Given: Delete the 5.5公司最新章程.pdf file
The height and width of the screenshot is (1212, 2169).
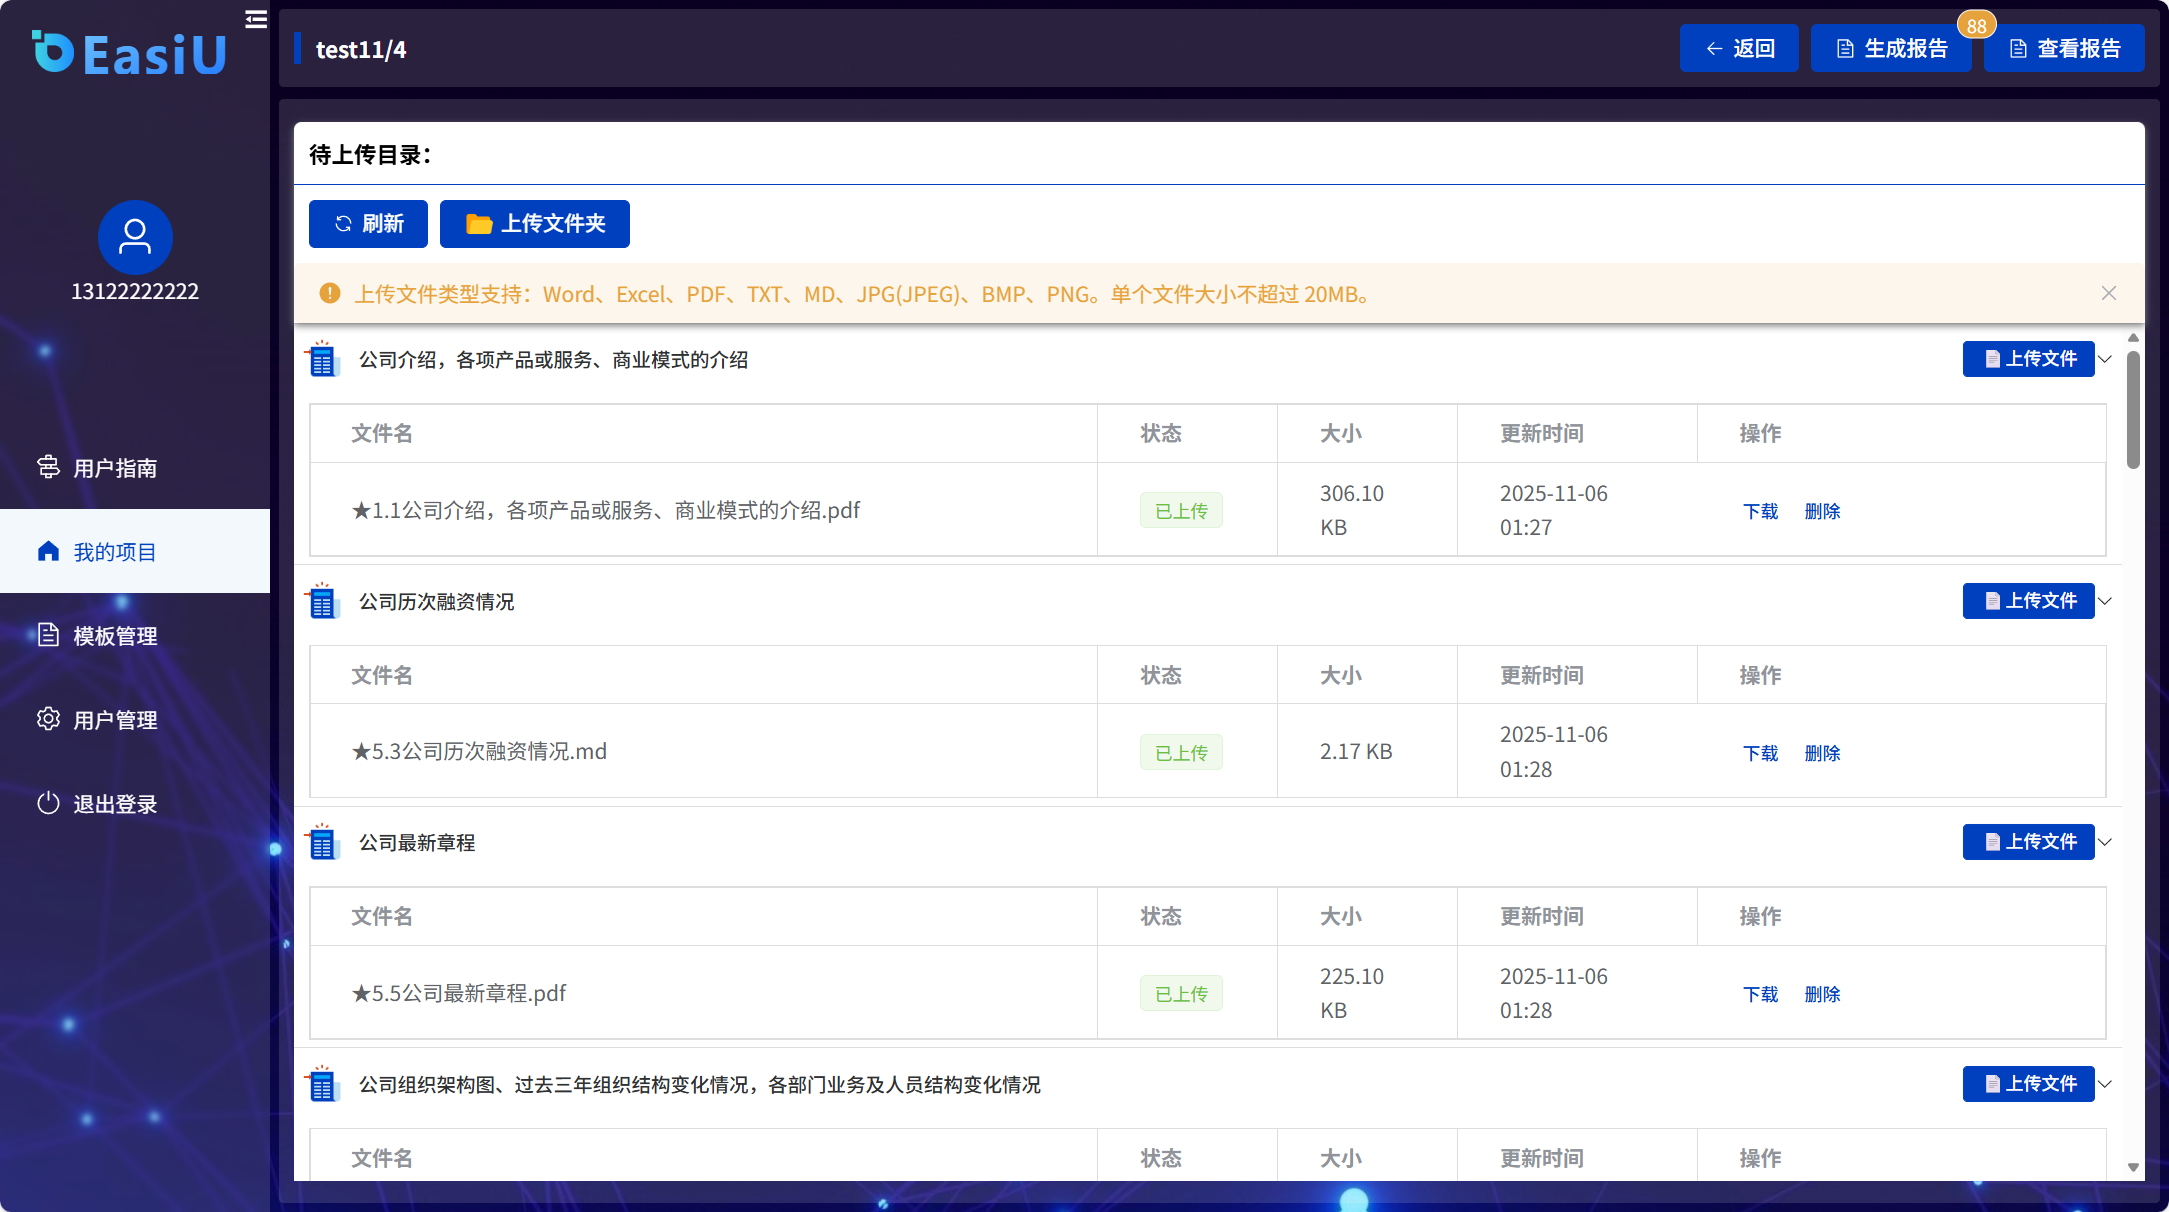Looking at the screenshot, I should [1822, 994].
